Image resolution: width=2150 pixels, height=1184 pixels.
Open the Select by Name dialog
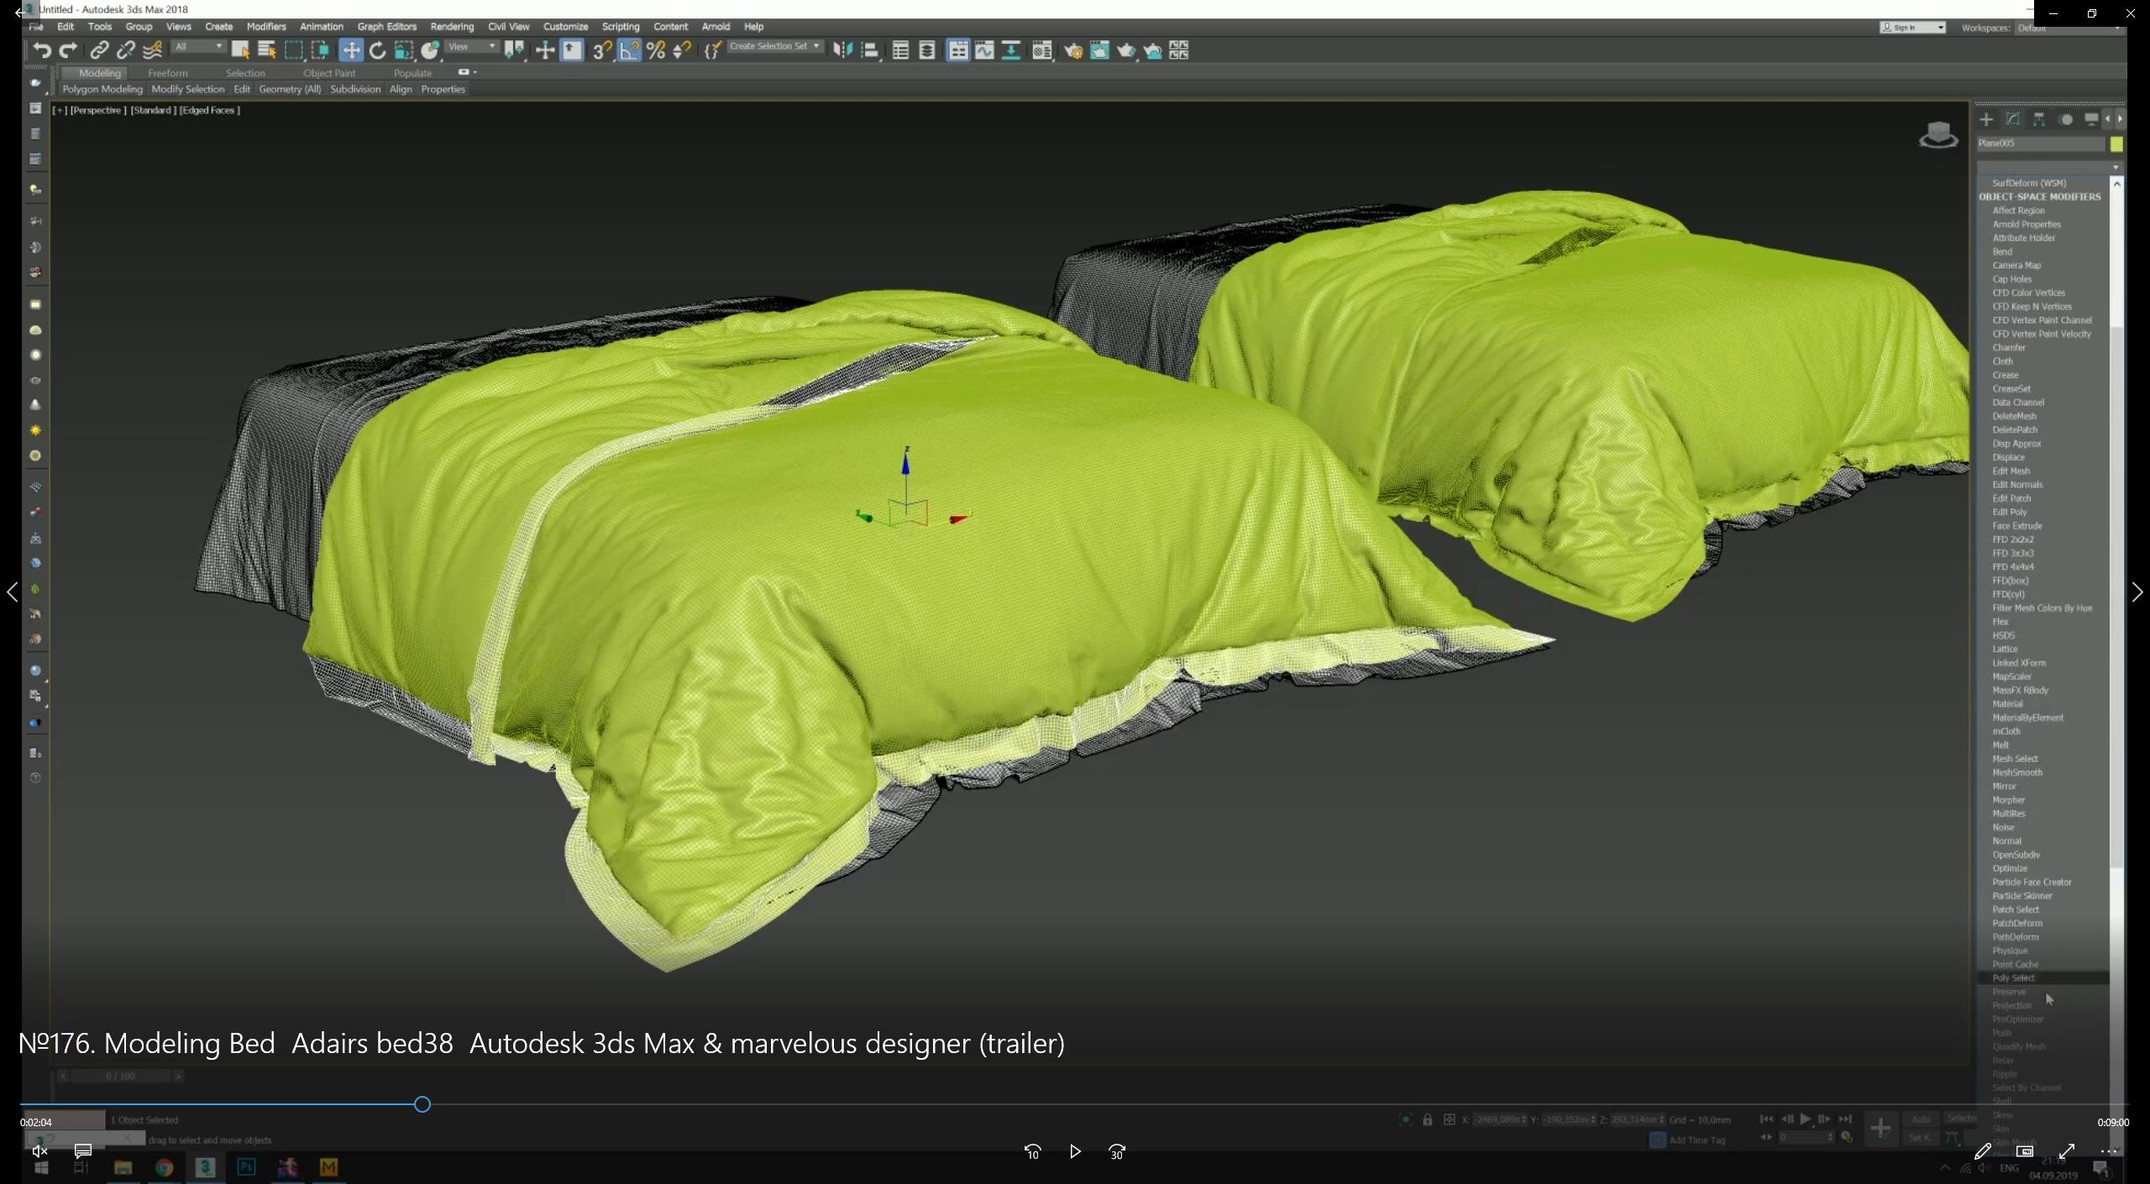[x=267, y=50]
